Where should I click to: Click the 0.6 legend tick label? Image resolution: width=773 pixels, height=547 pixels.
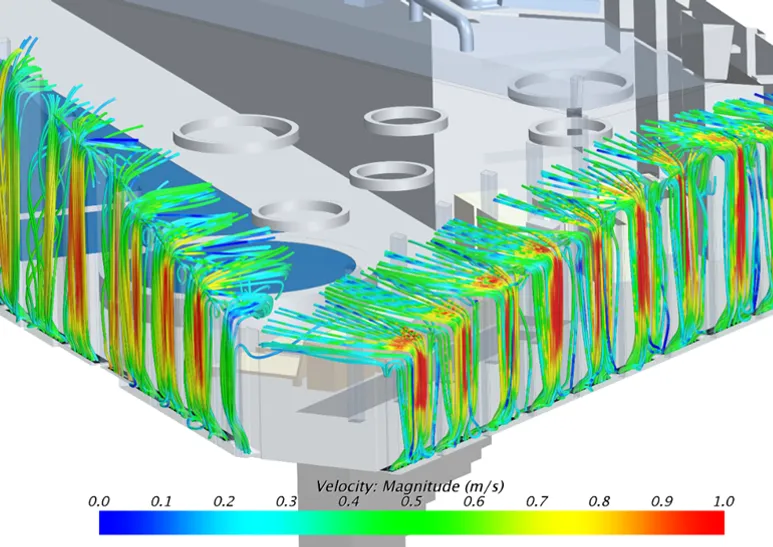tap(474, 501)
